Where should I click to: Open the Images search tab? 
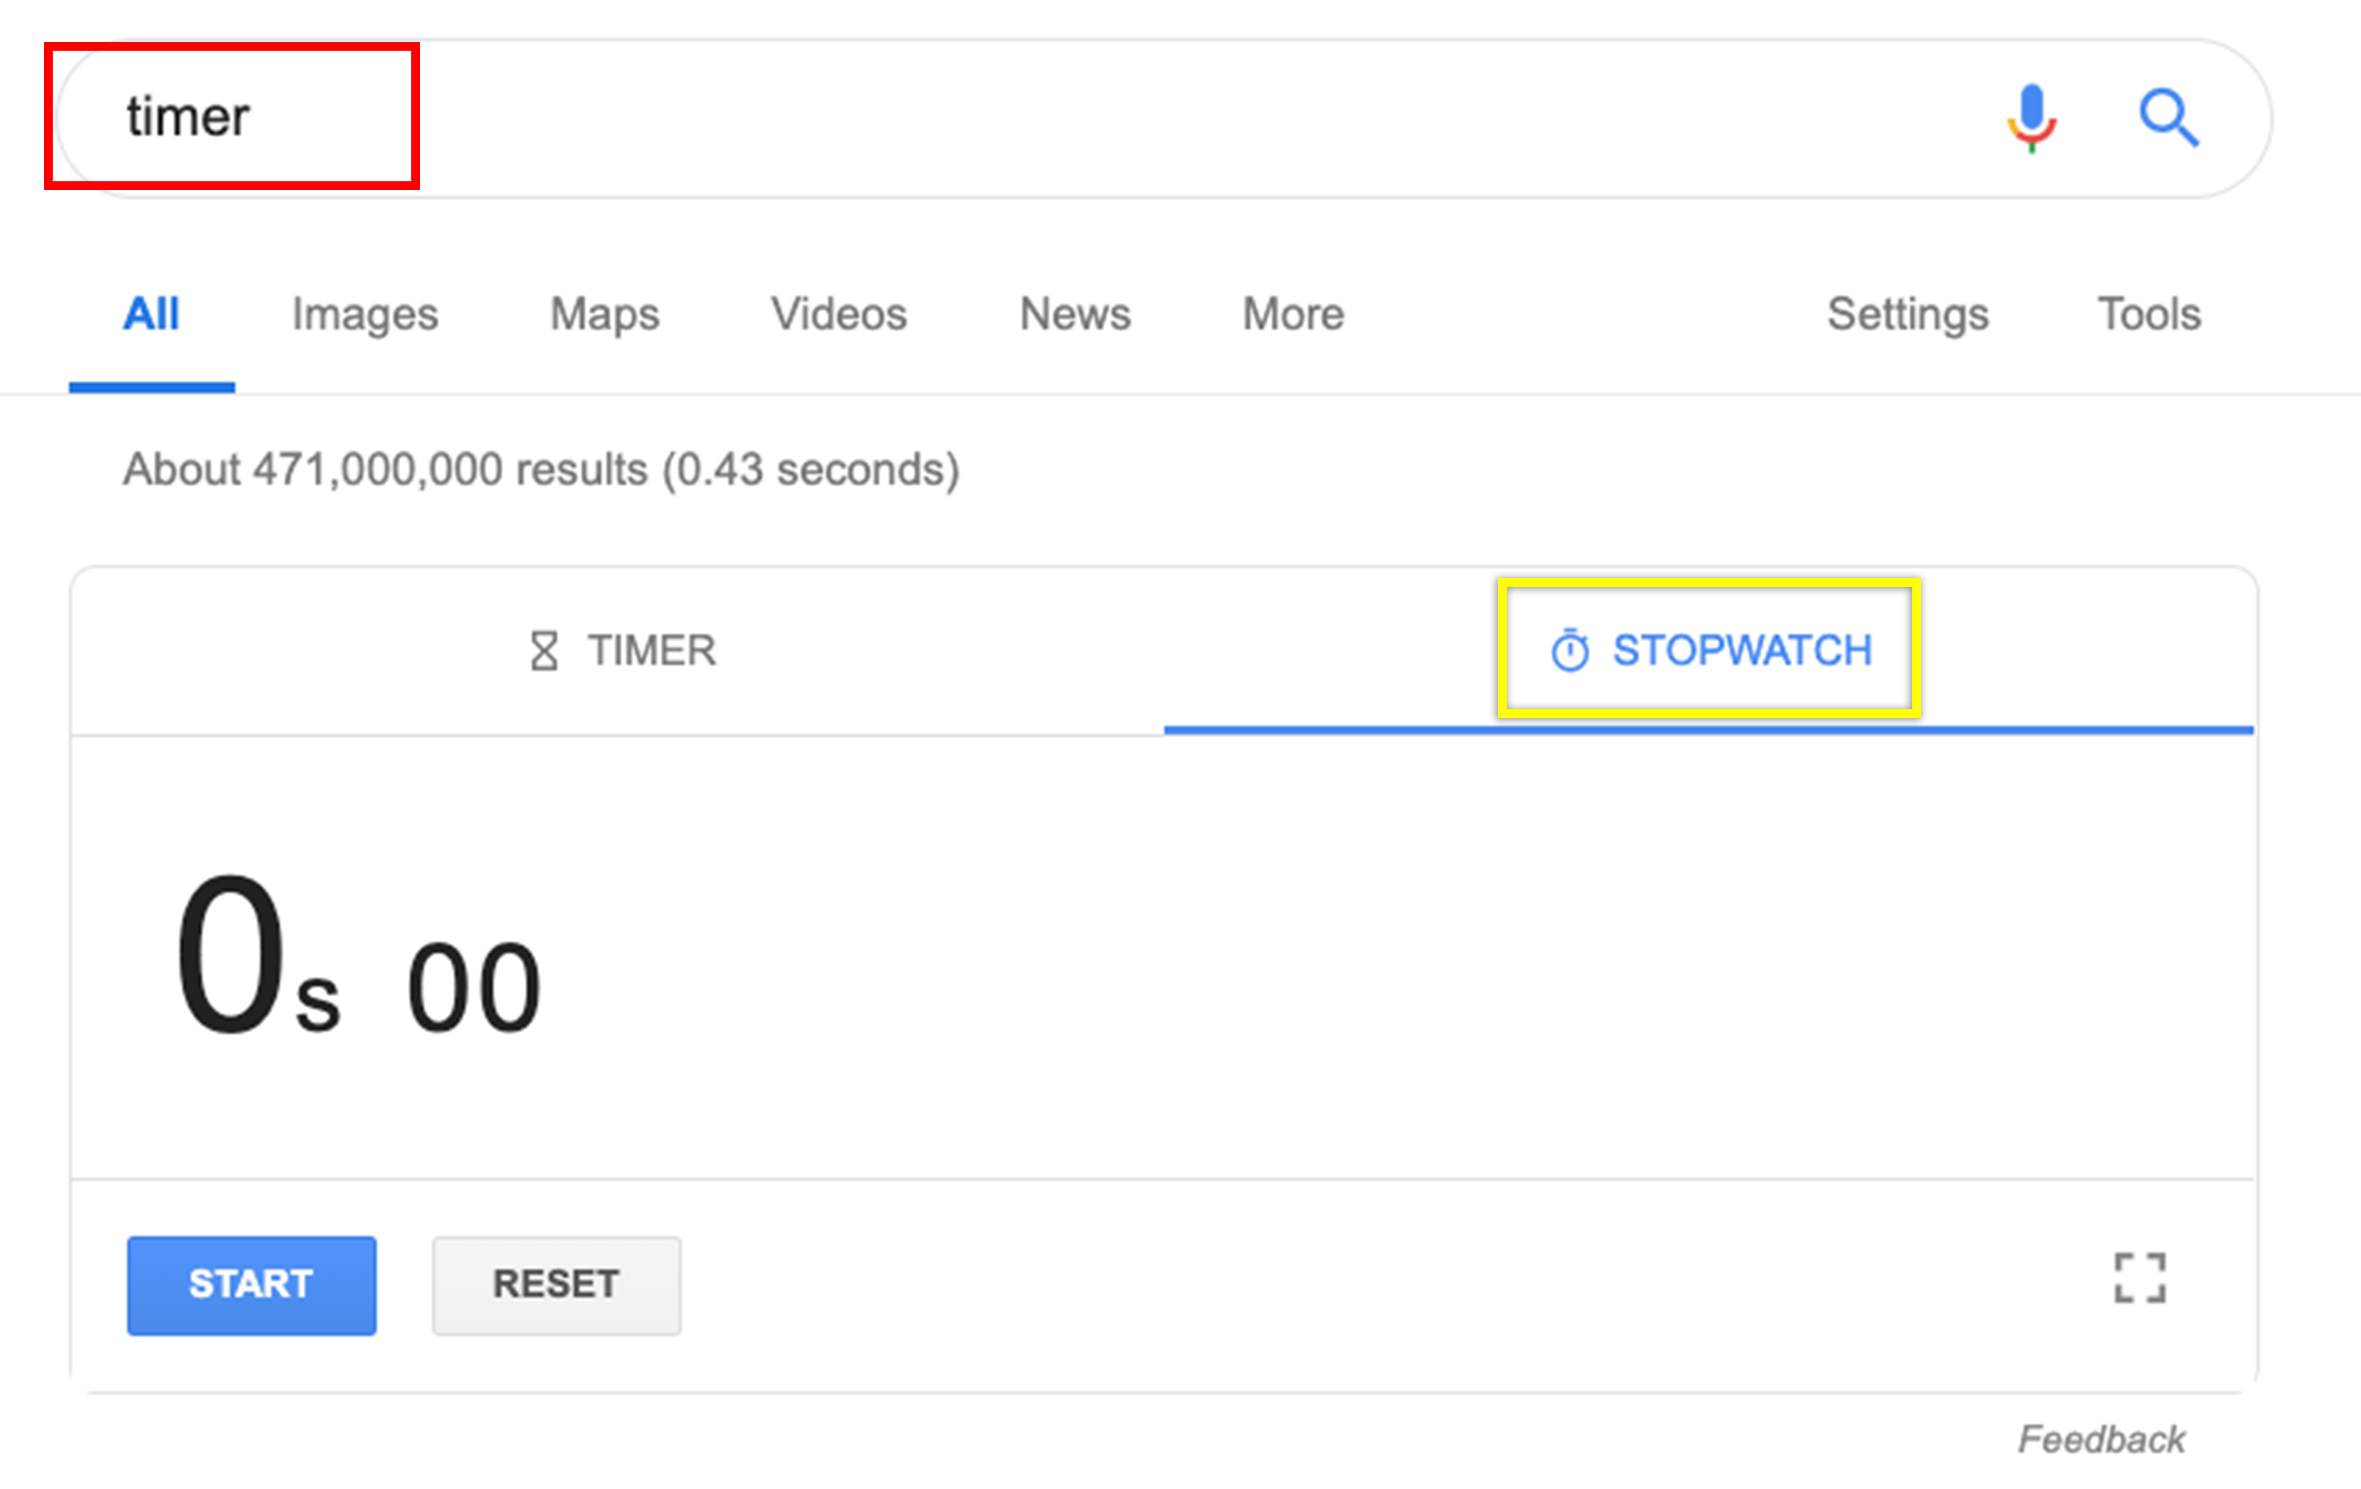(x=365, y=315)
